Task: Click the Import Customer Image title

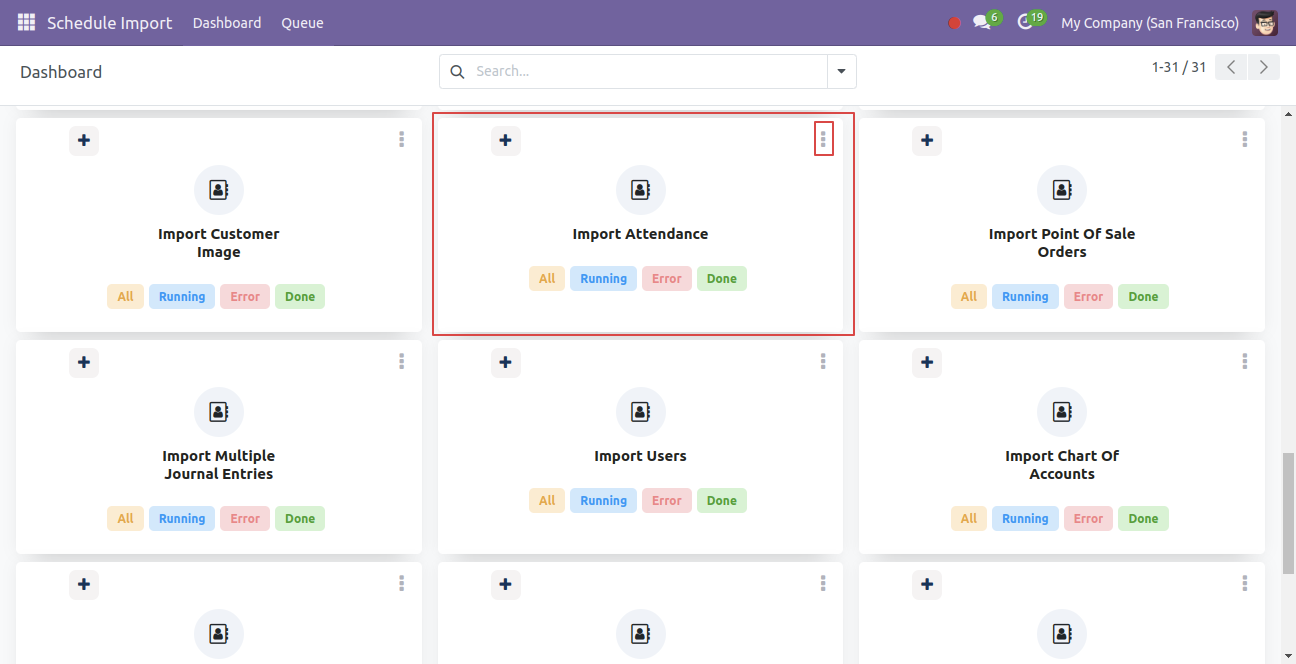Action: click(219, 243)
